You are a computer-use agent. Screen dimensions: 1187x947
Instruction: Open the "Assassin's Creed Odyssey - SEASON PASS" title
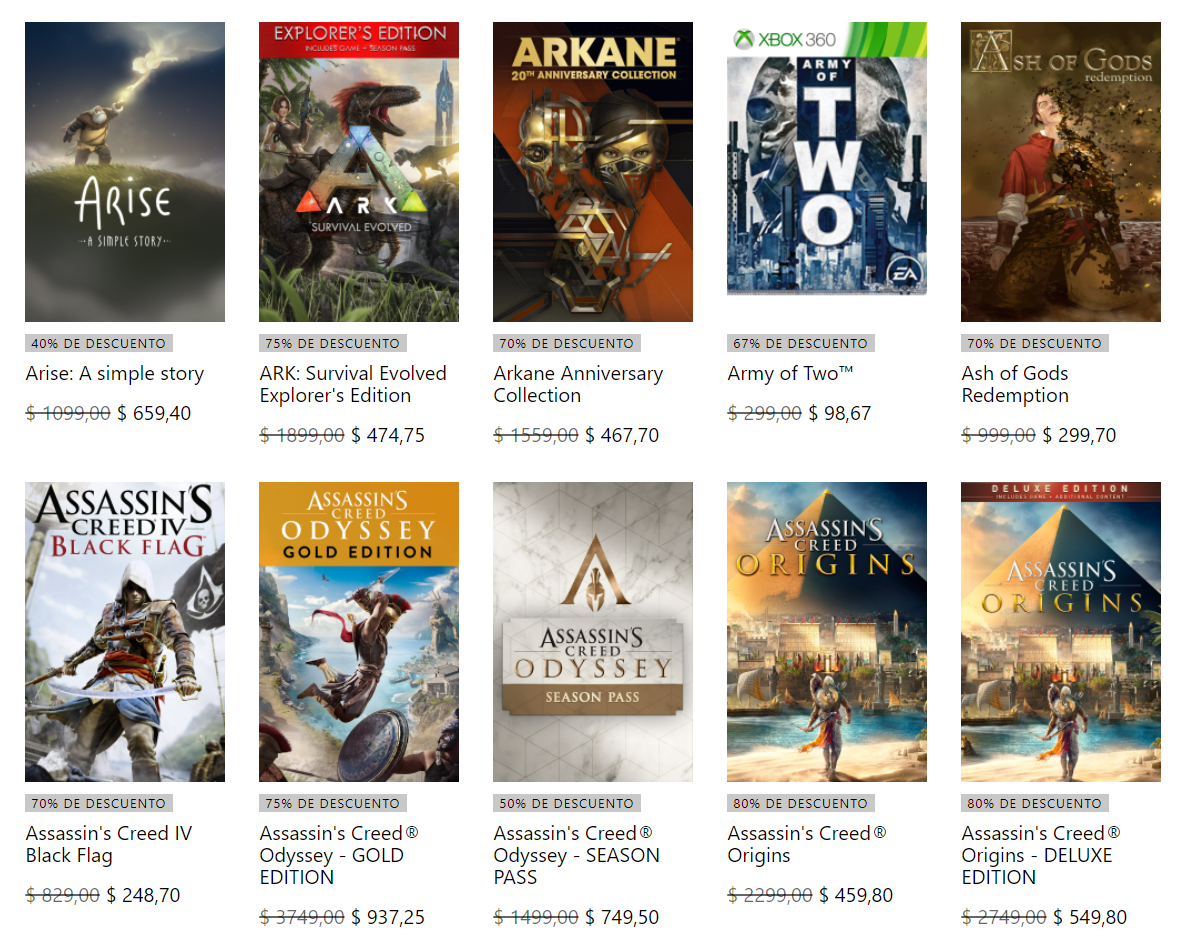(576, 856)
